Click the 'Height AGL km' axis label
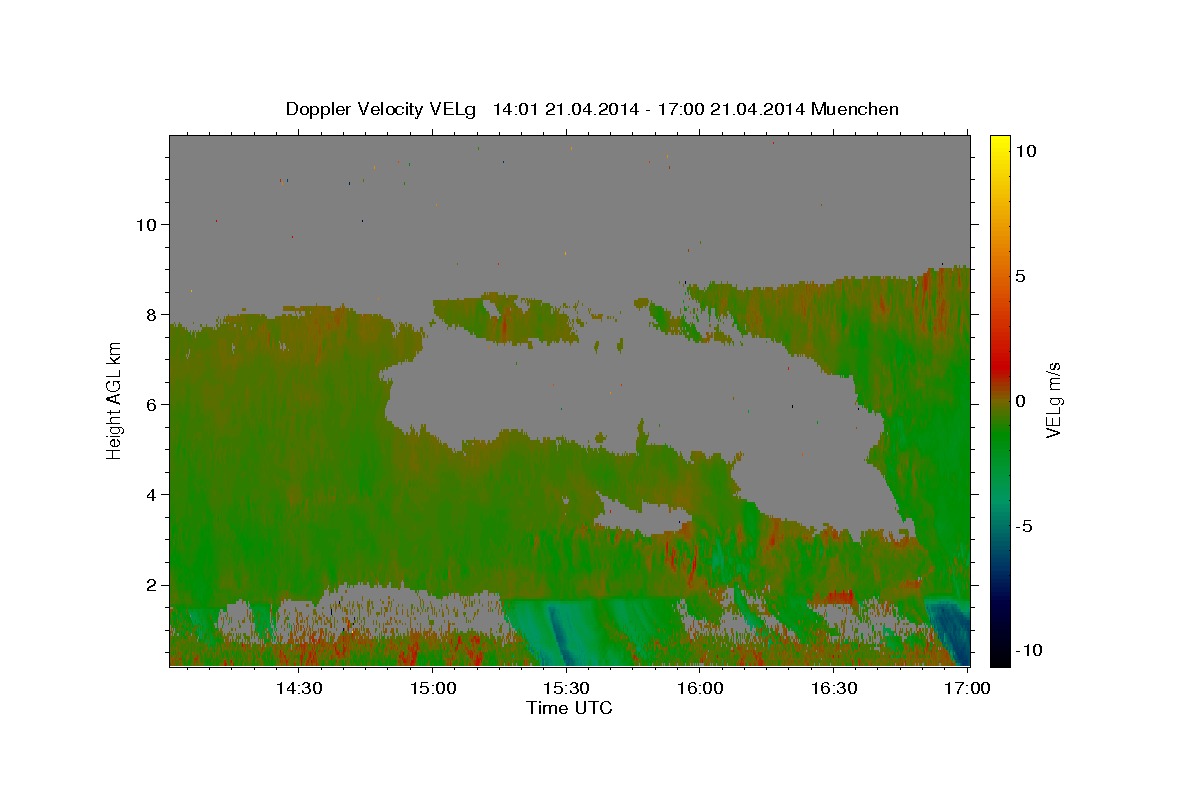1200x800 pixels. coord(115,400)
